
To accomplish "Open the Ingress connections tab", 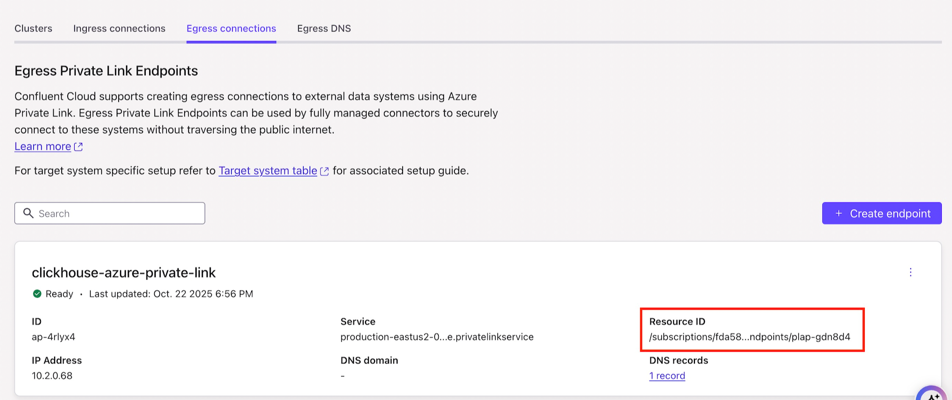I will pyautogui.click(x=119, y=28).
